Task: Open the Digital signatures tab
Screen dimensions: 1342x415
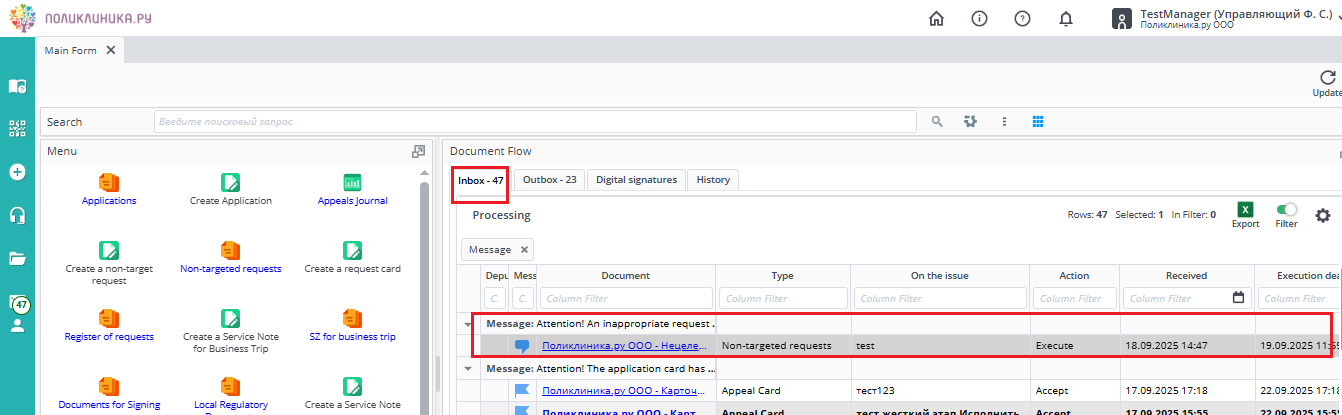Action: (636, 180)
